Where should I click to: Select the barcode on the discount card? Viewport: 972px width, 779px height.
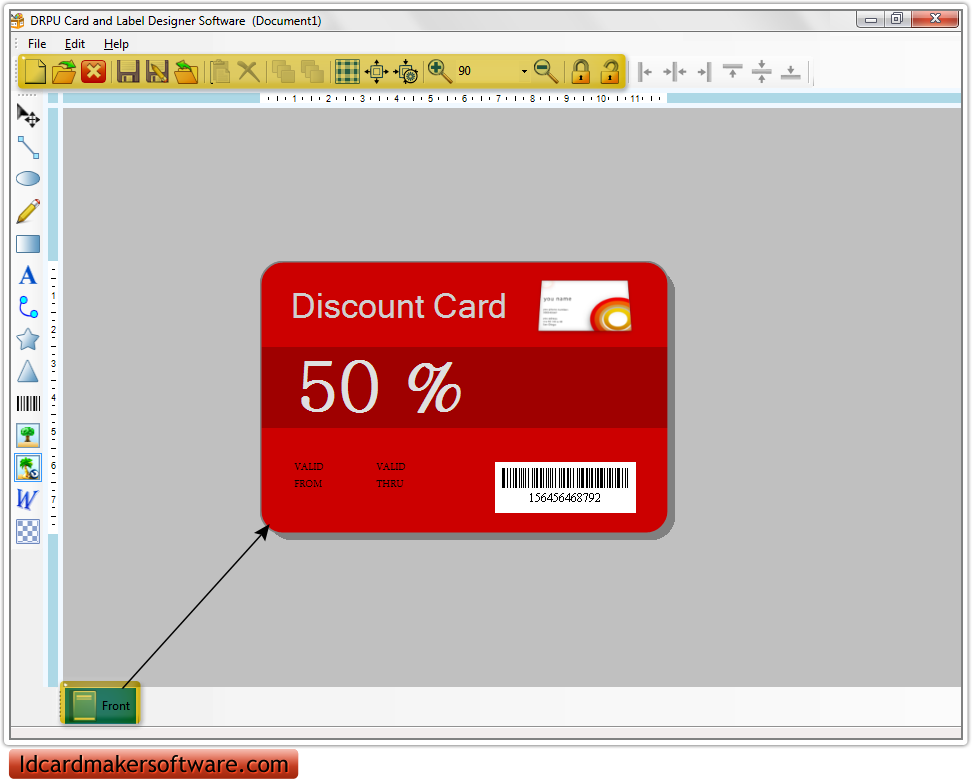(565, 487)
